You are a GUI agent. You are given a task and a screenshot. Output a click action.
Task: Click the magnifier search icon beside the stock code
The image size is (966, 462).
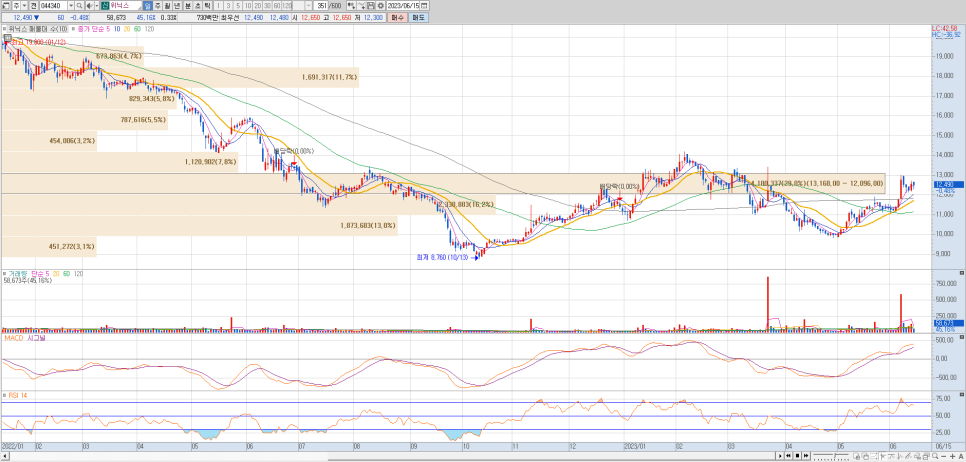(79, 6)
